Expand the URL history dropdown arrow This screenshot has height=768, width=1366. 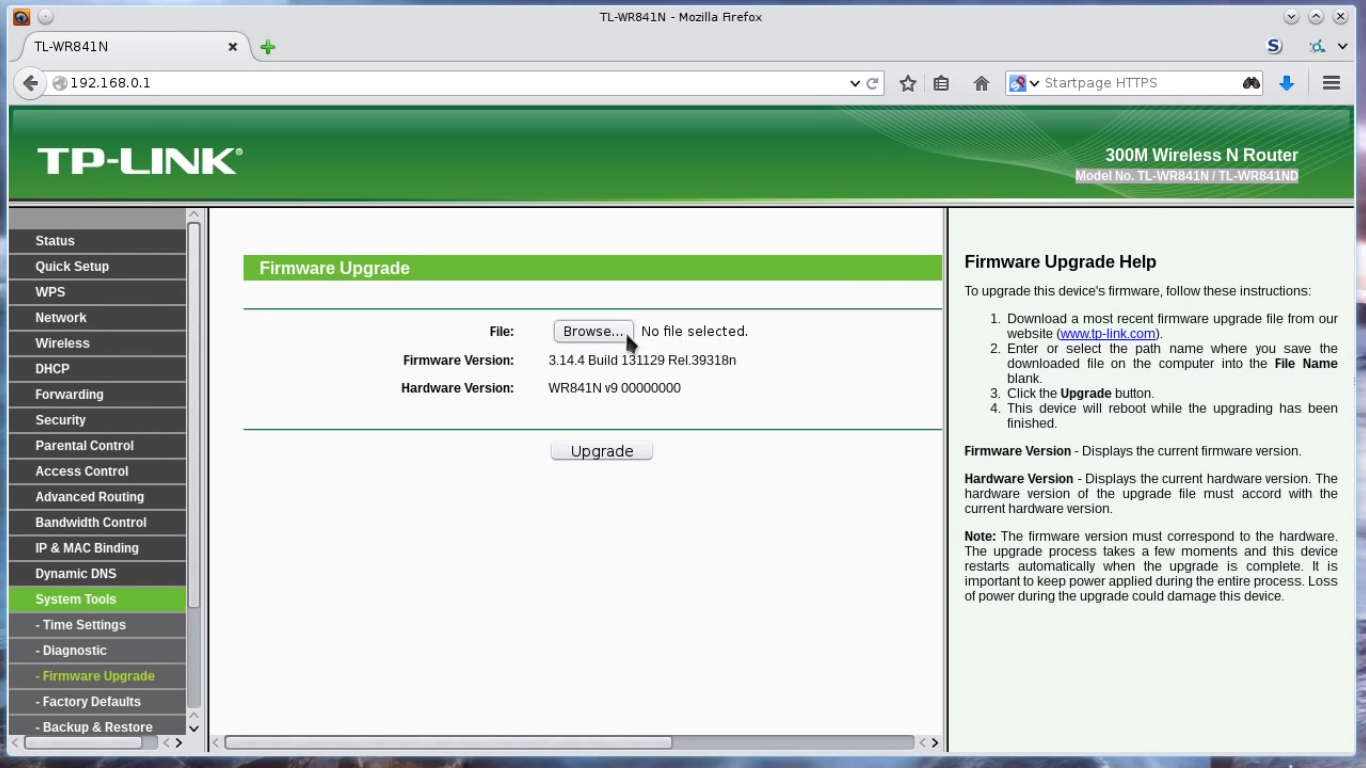coord(854,84)
